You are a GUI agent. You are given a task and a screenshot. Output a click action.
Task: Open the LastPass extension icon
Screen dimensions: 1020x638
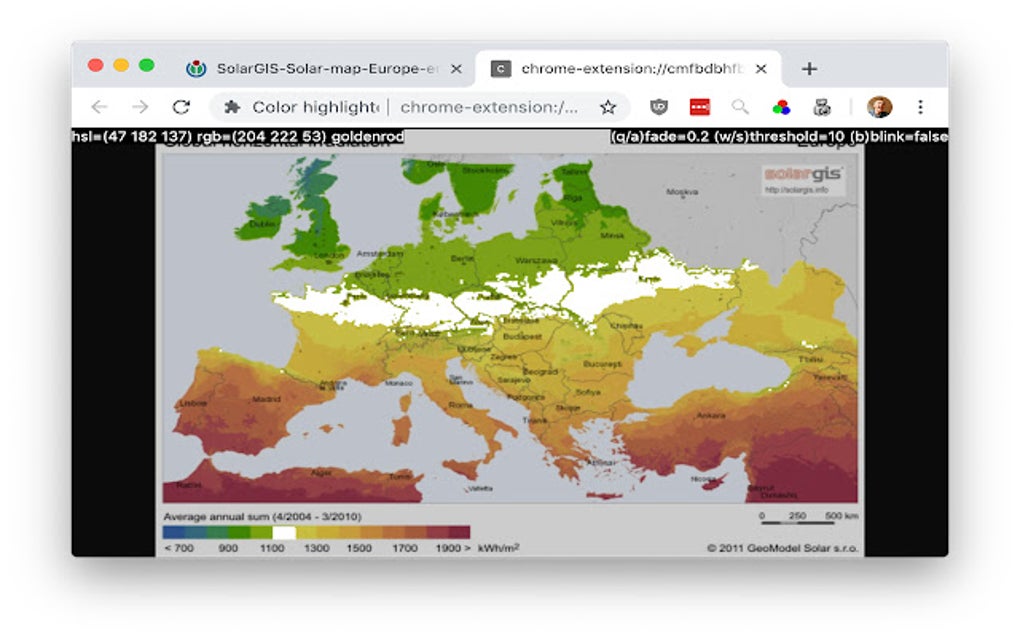(700, 106)
